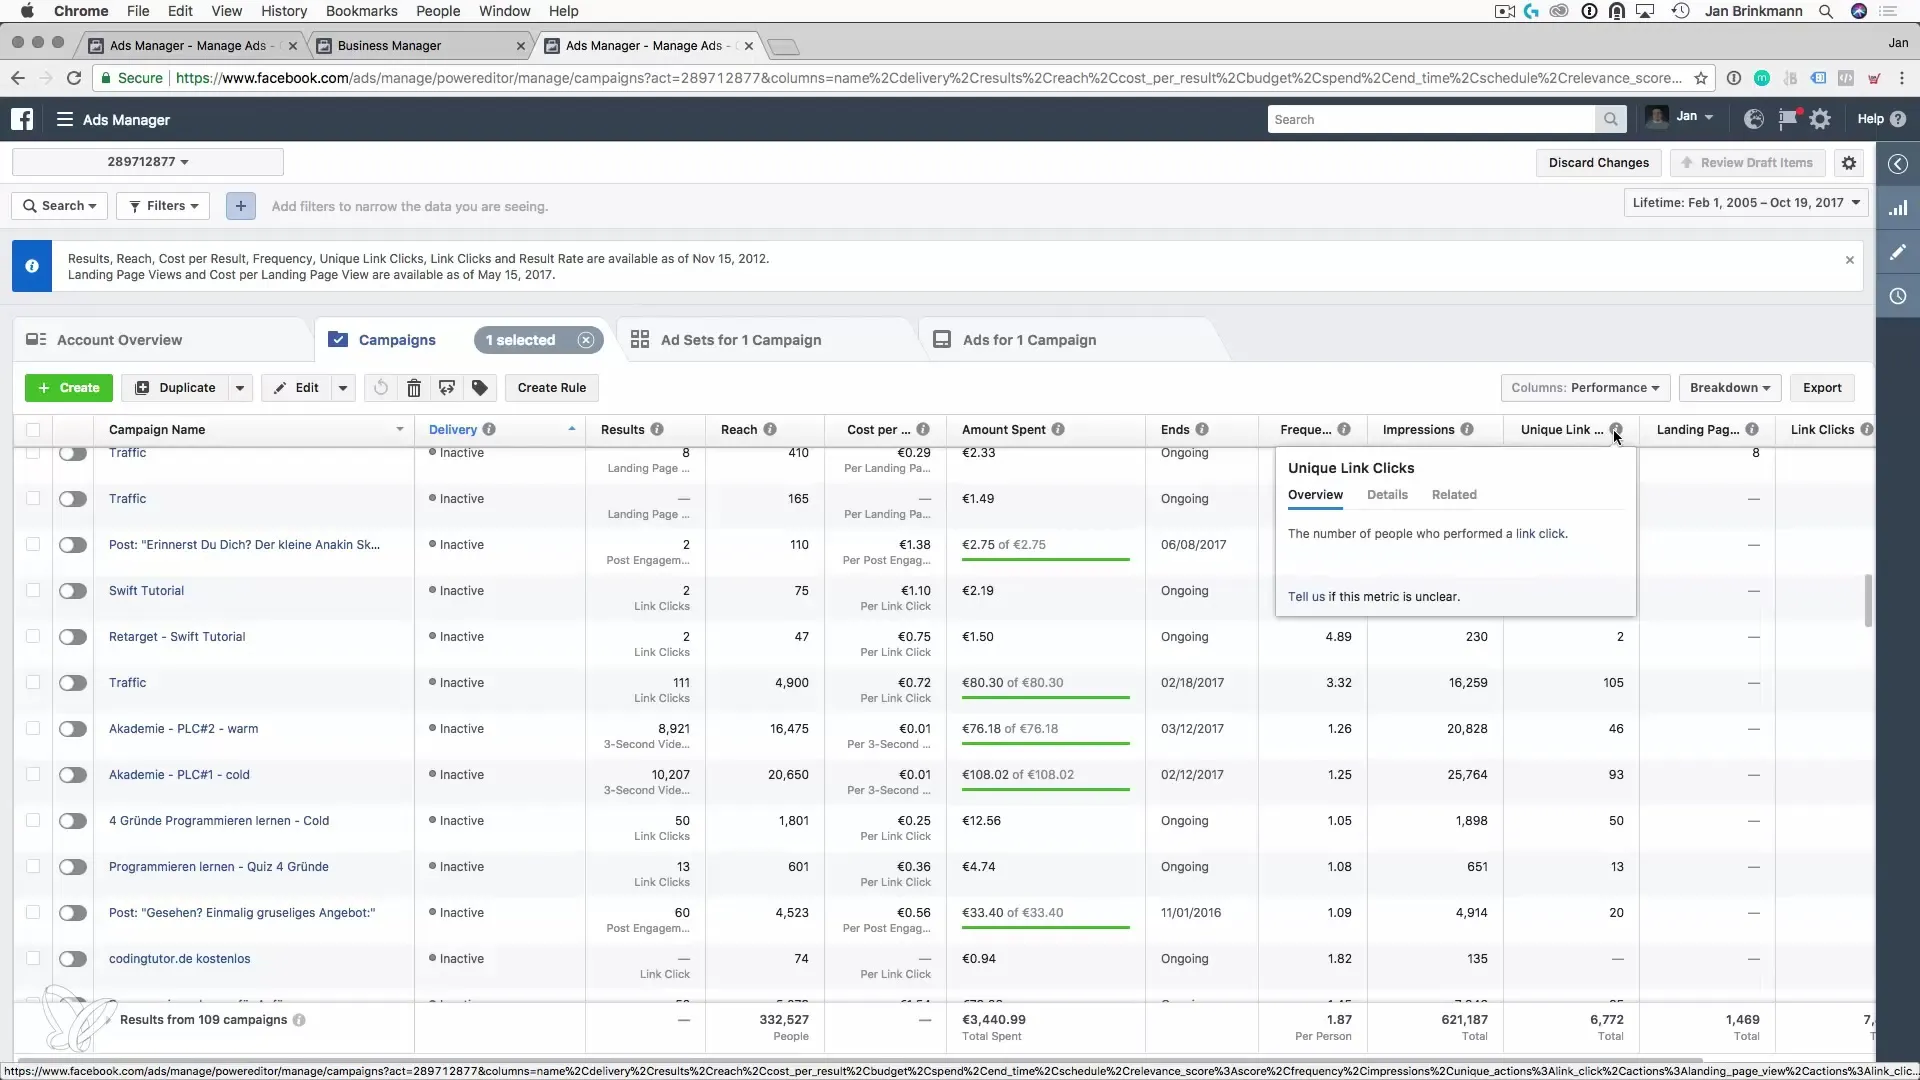Collapse the right side panel arrow
1920x1080 pixels.
tap(1898, 164)
